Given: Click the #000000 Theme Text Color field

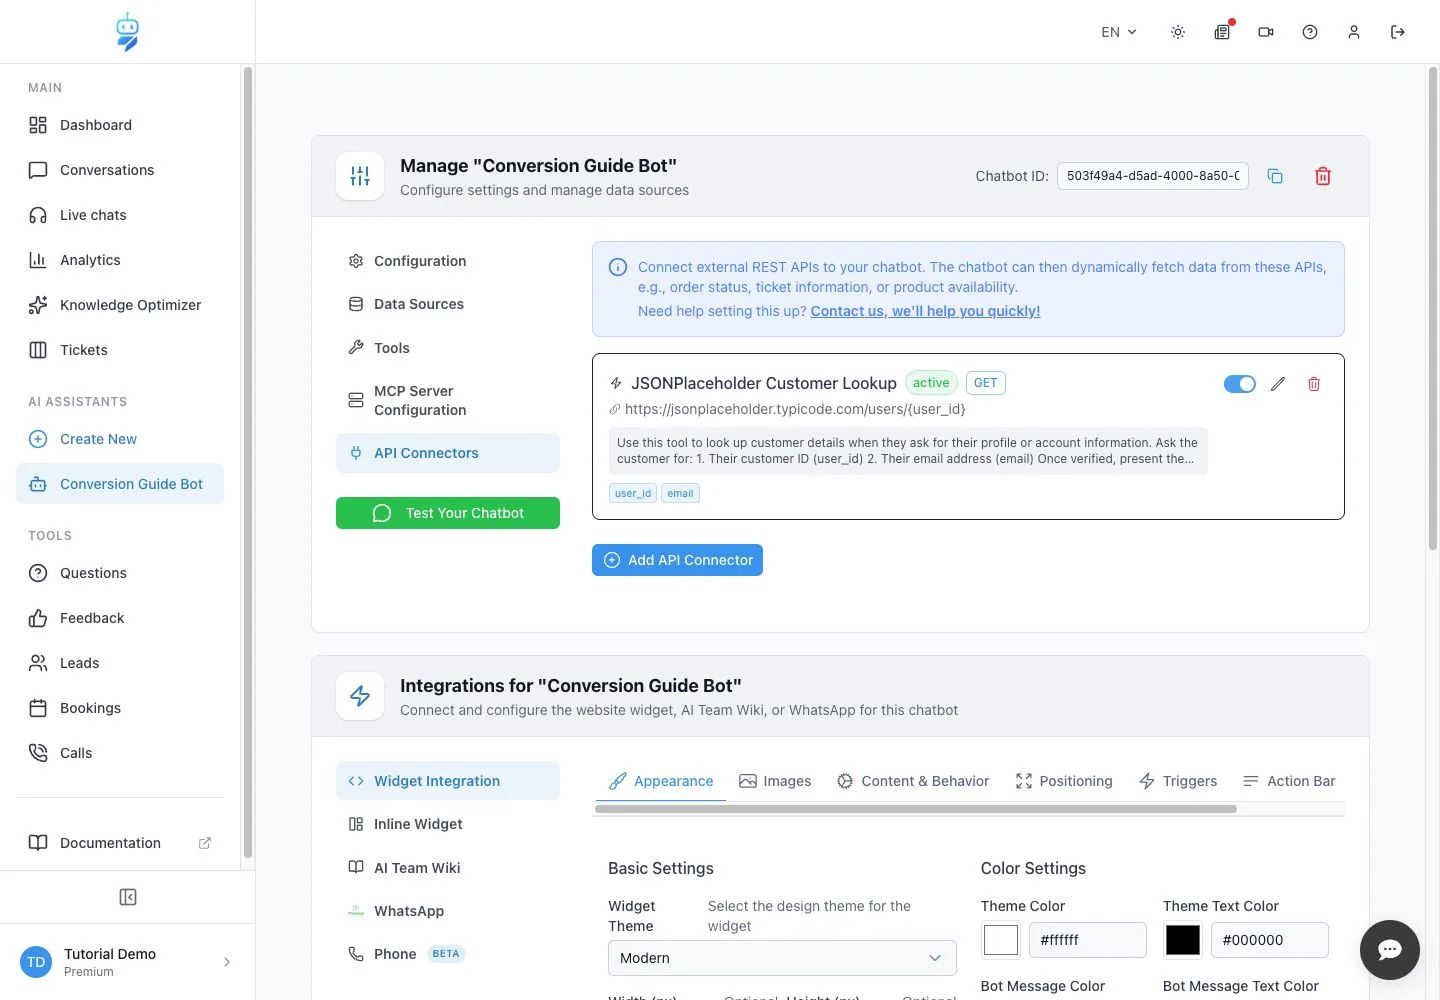Looking at the screenshot, I should 1270,940.
